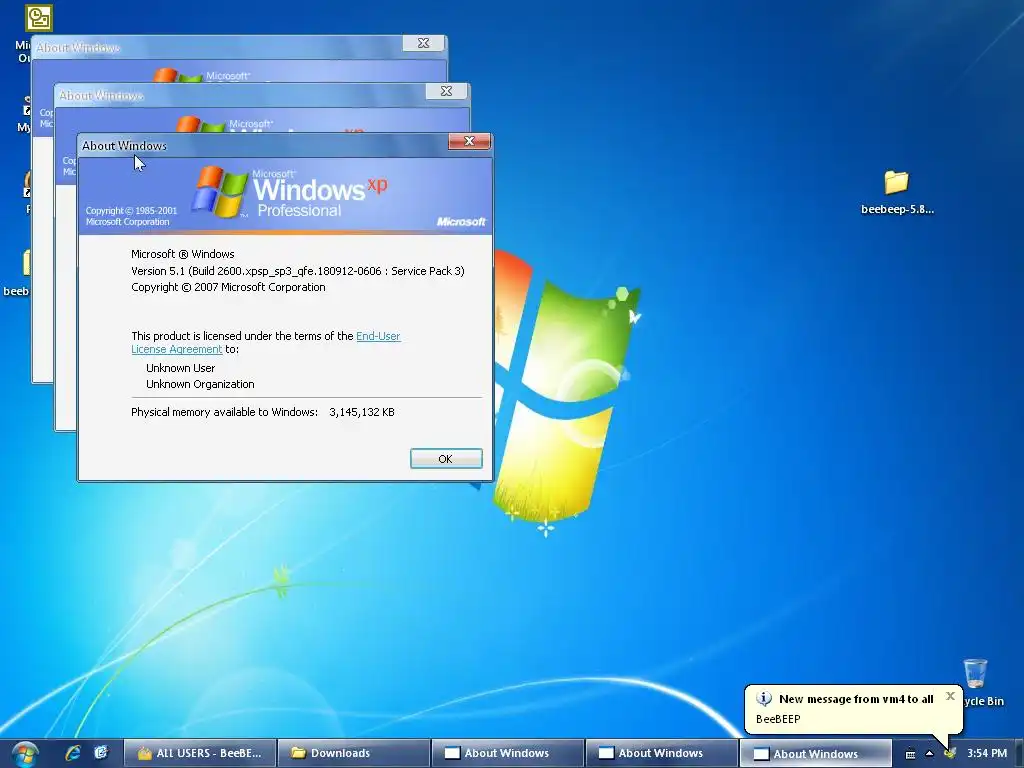Viewport: 1024px width, 768px height.
Task: Click About Windows taskbar button beside Downloads
Action: 507,753
